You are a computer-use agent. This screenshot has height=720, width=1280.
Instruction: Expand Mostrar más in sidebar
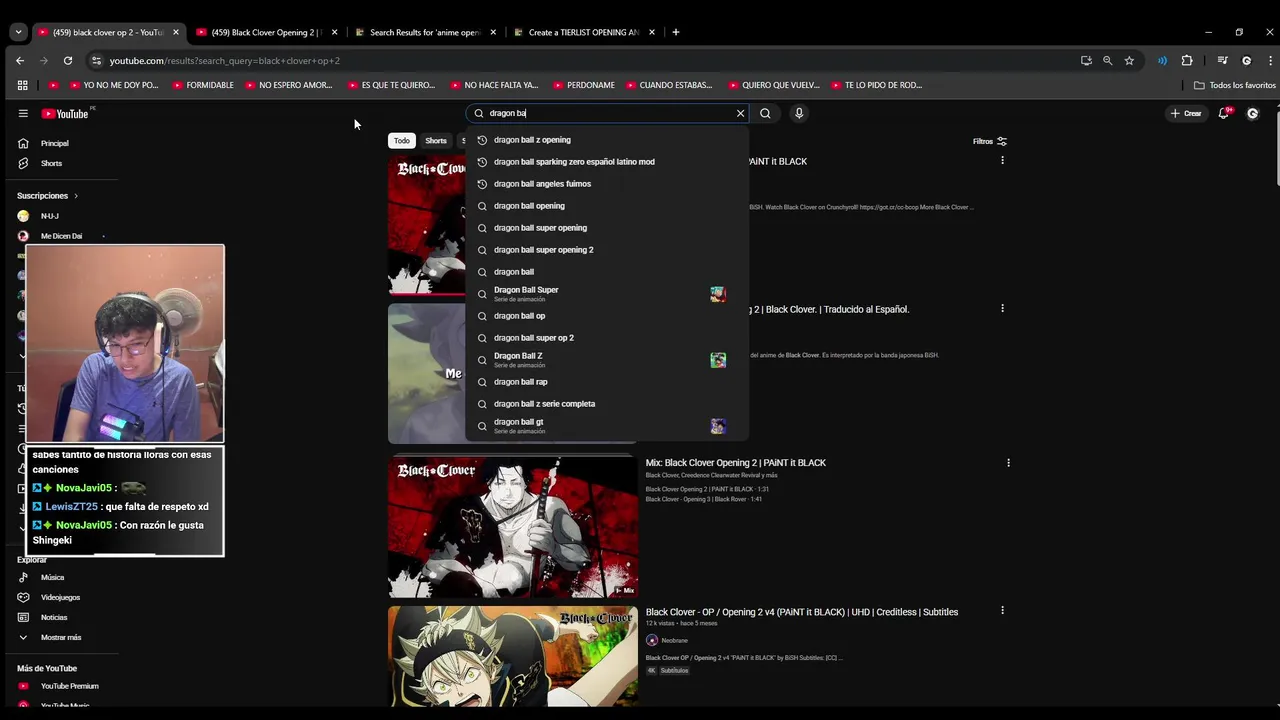(61, 637)
